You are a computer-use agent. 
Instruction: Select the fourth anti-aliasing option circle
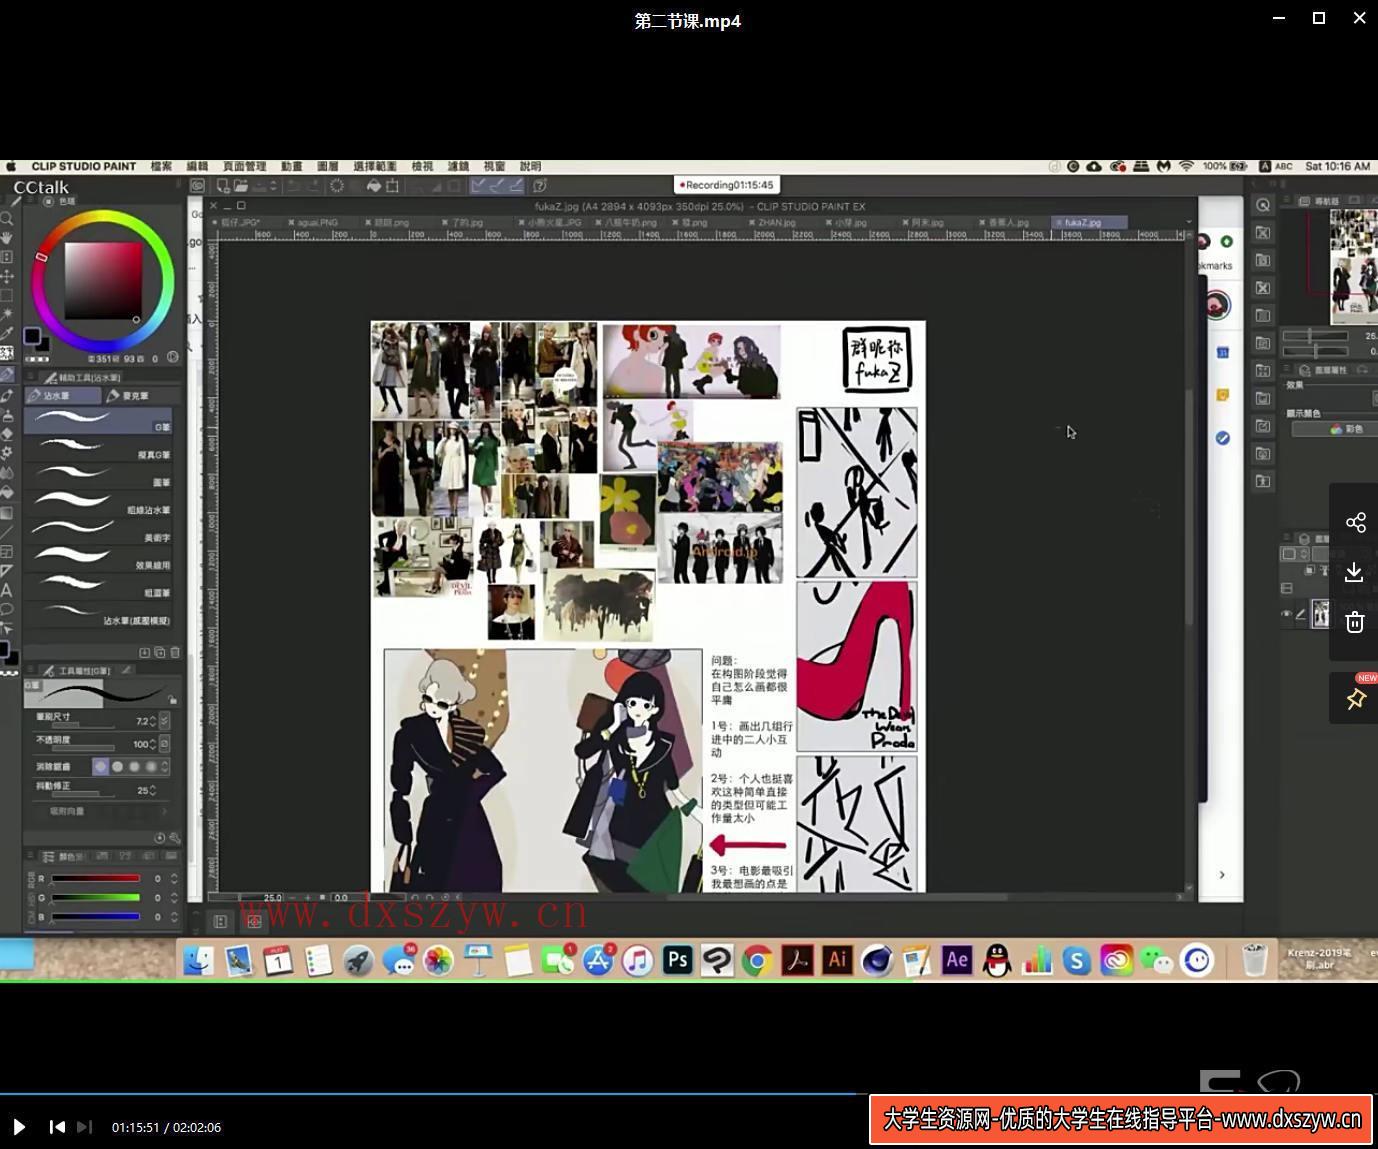[151, 767]
